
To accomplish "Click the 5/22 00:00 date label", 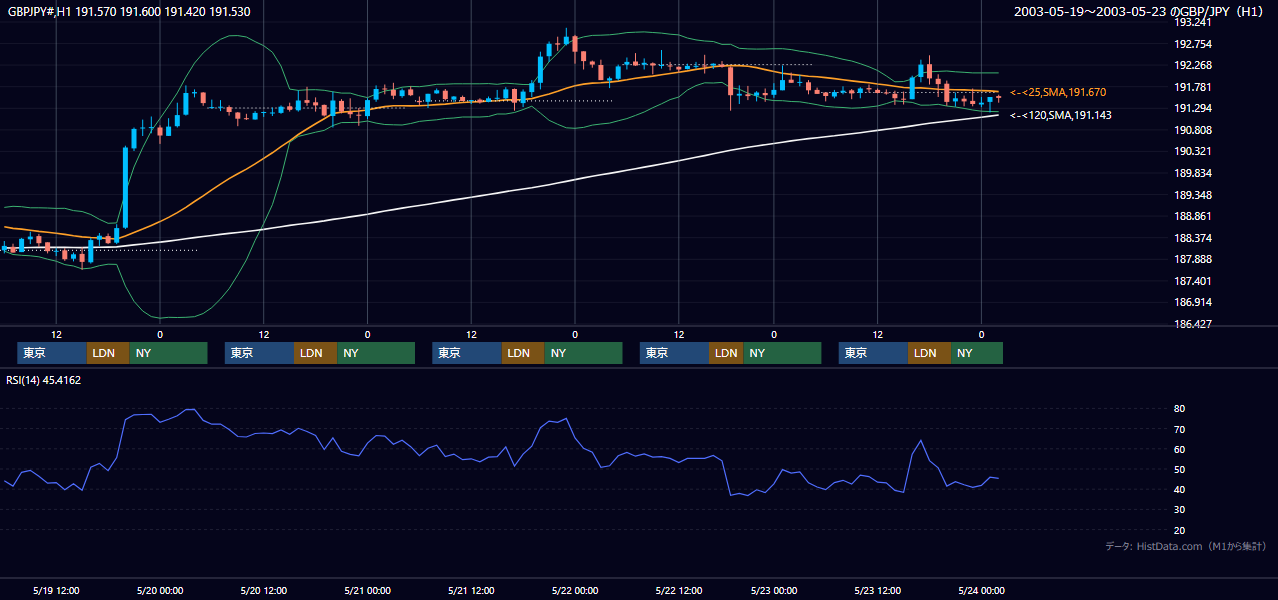I will 575,590.
